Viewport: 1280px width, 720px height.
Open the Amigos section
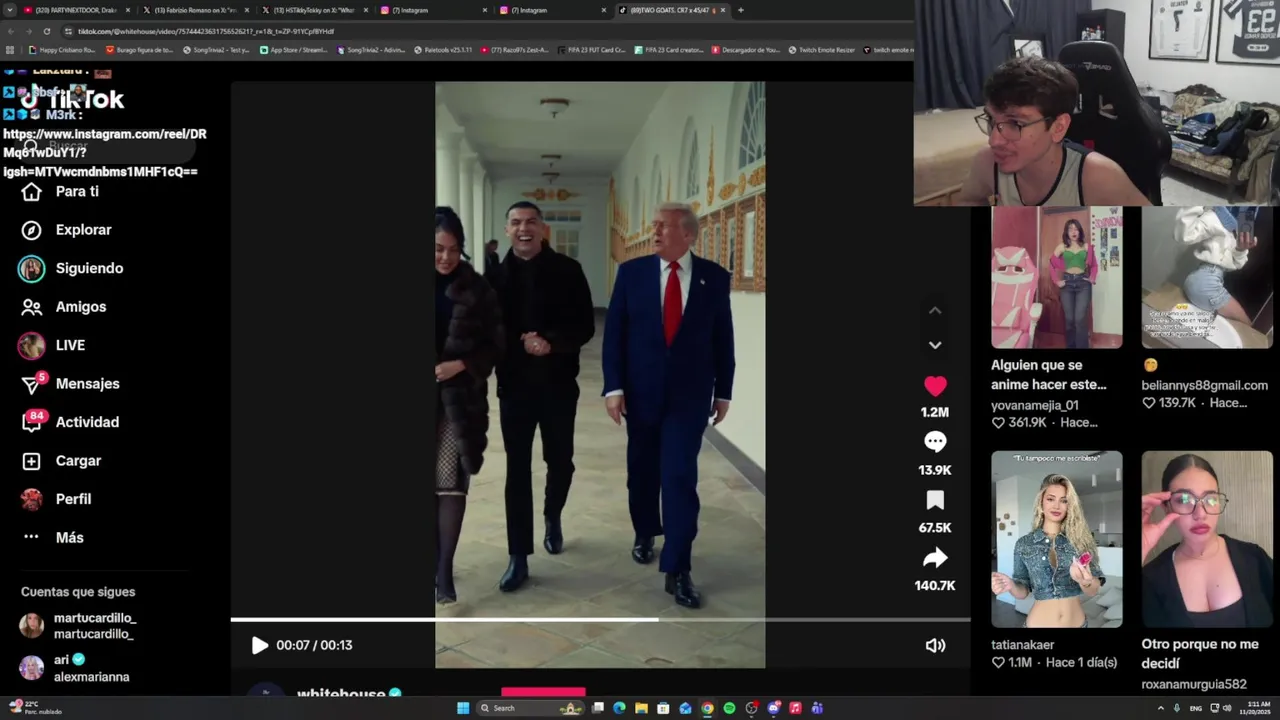[65, 307]
